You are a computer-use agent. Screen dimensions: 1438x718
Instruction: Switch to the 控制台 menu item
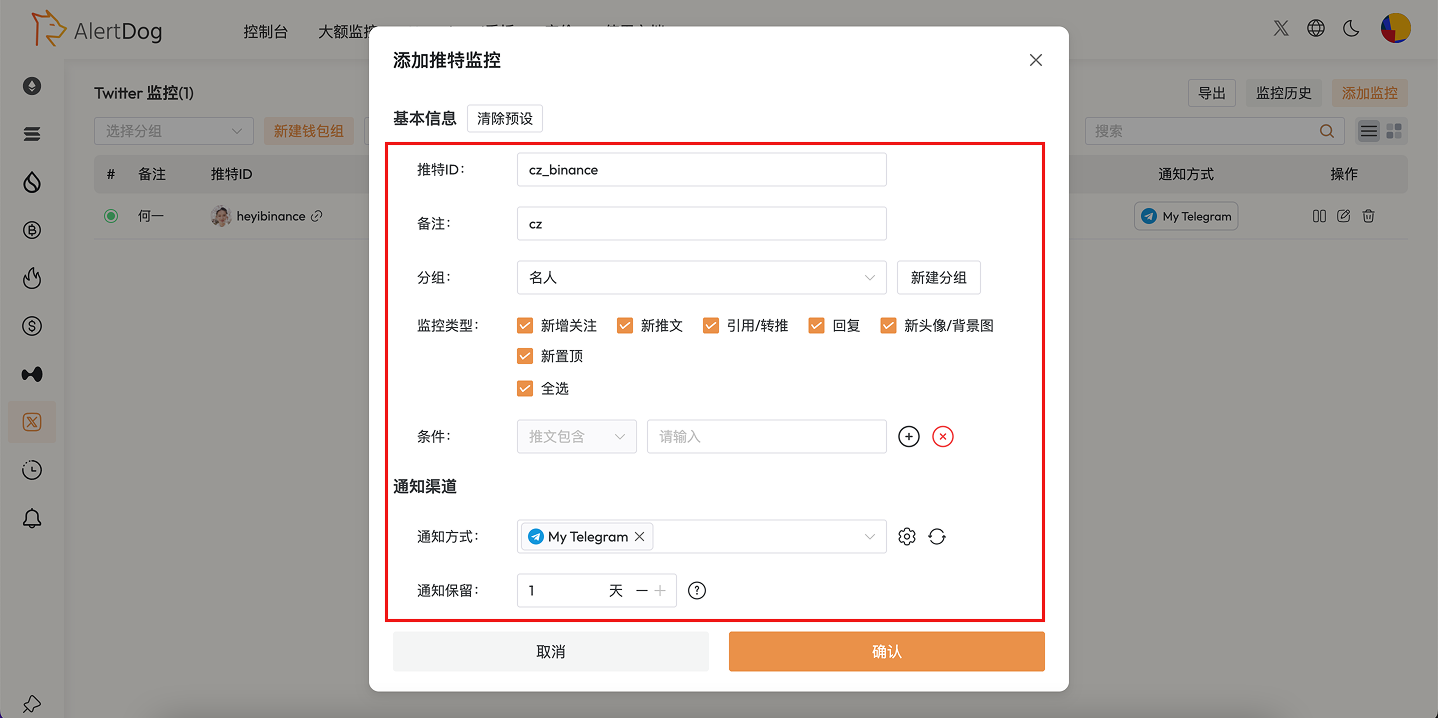[266, 31]
